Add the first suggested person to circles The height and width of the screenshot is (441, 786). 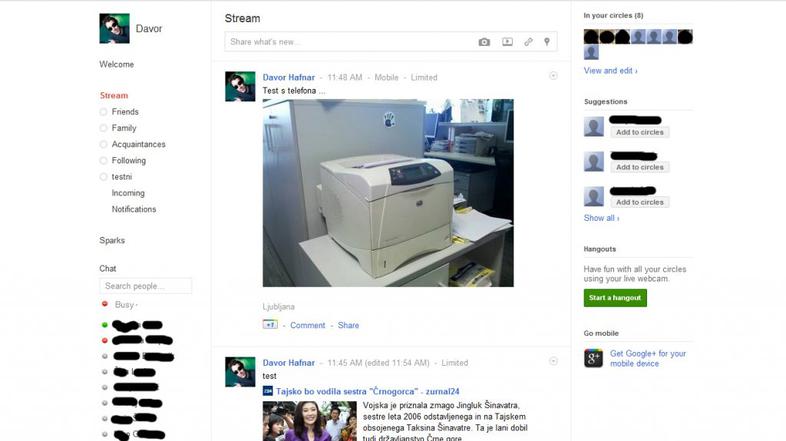[640, 132]
